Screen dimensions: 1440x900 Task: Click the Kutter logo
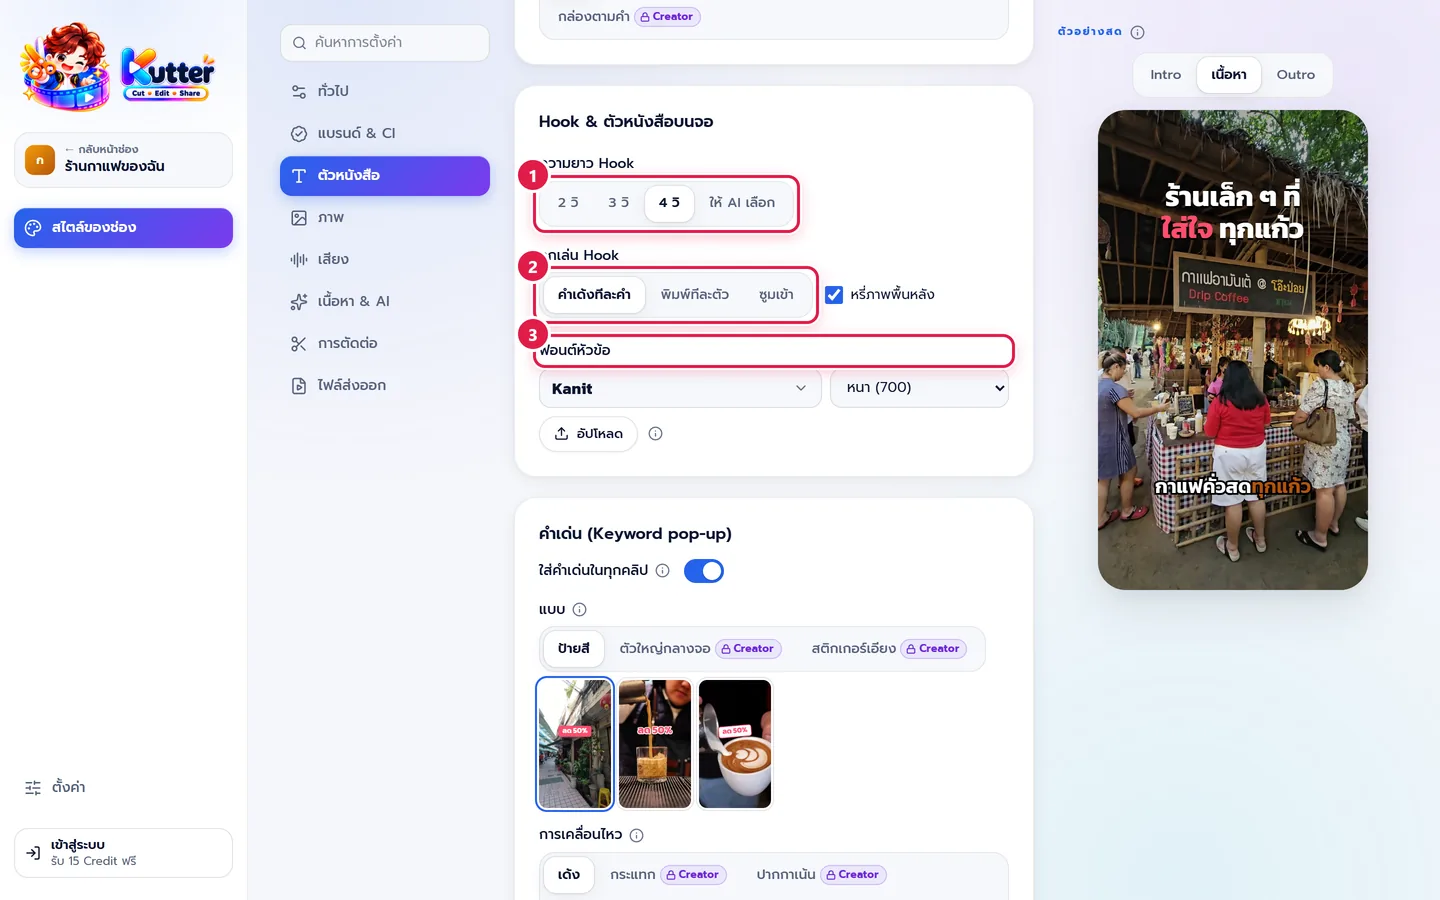coord(117,67)
